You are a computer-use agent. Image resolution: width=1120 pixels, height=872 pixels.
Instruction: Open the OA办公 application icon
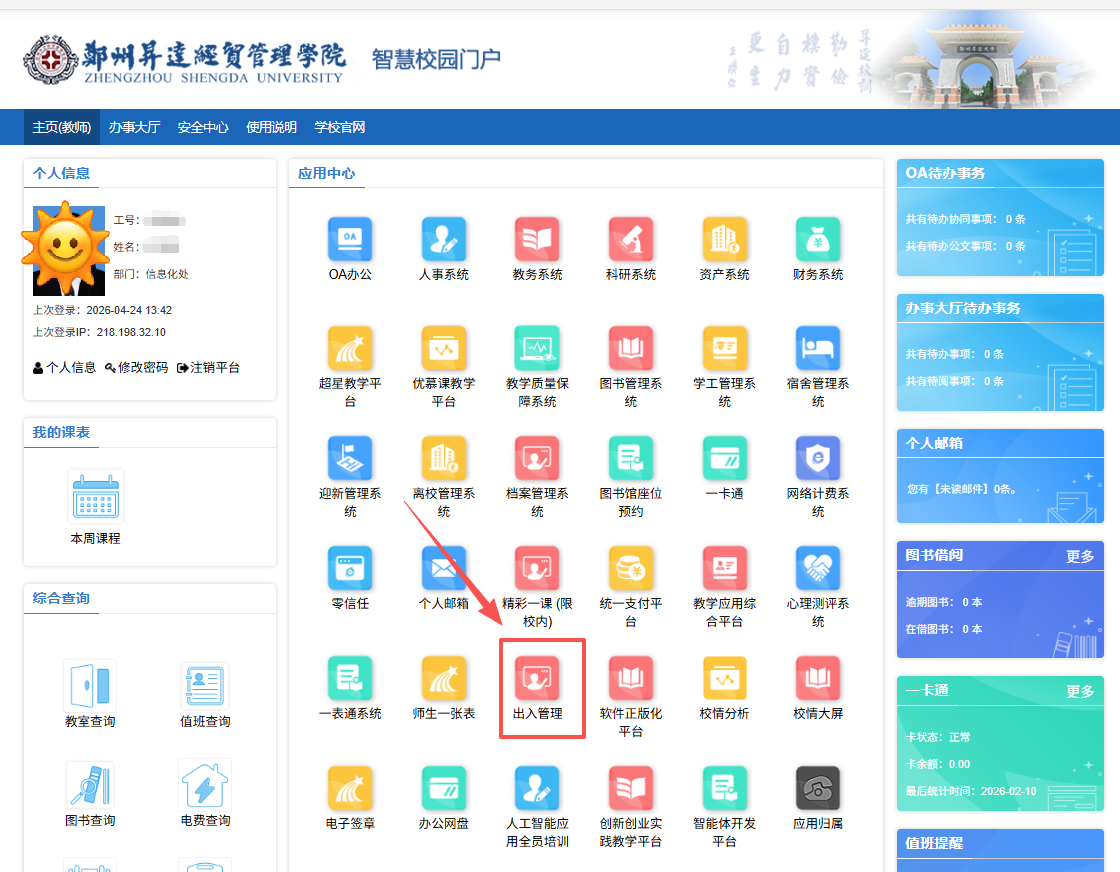[349, 239]
